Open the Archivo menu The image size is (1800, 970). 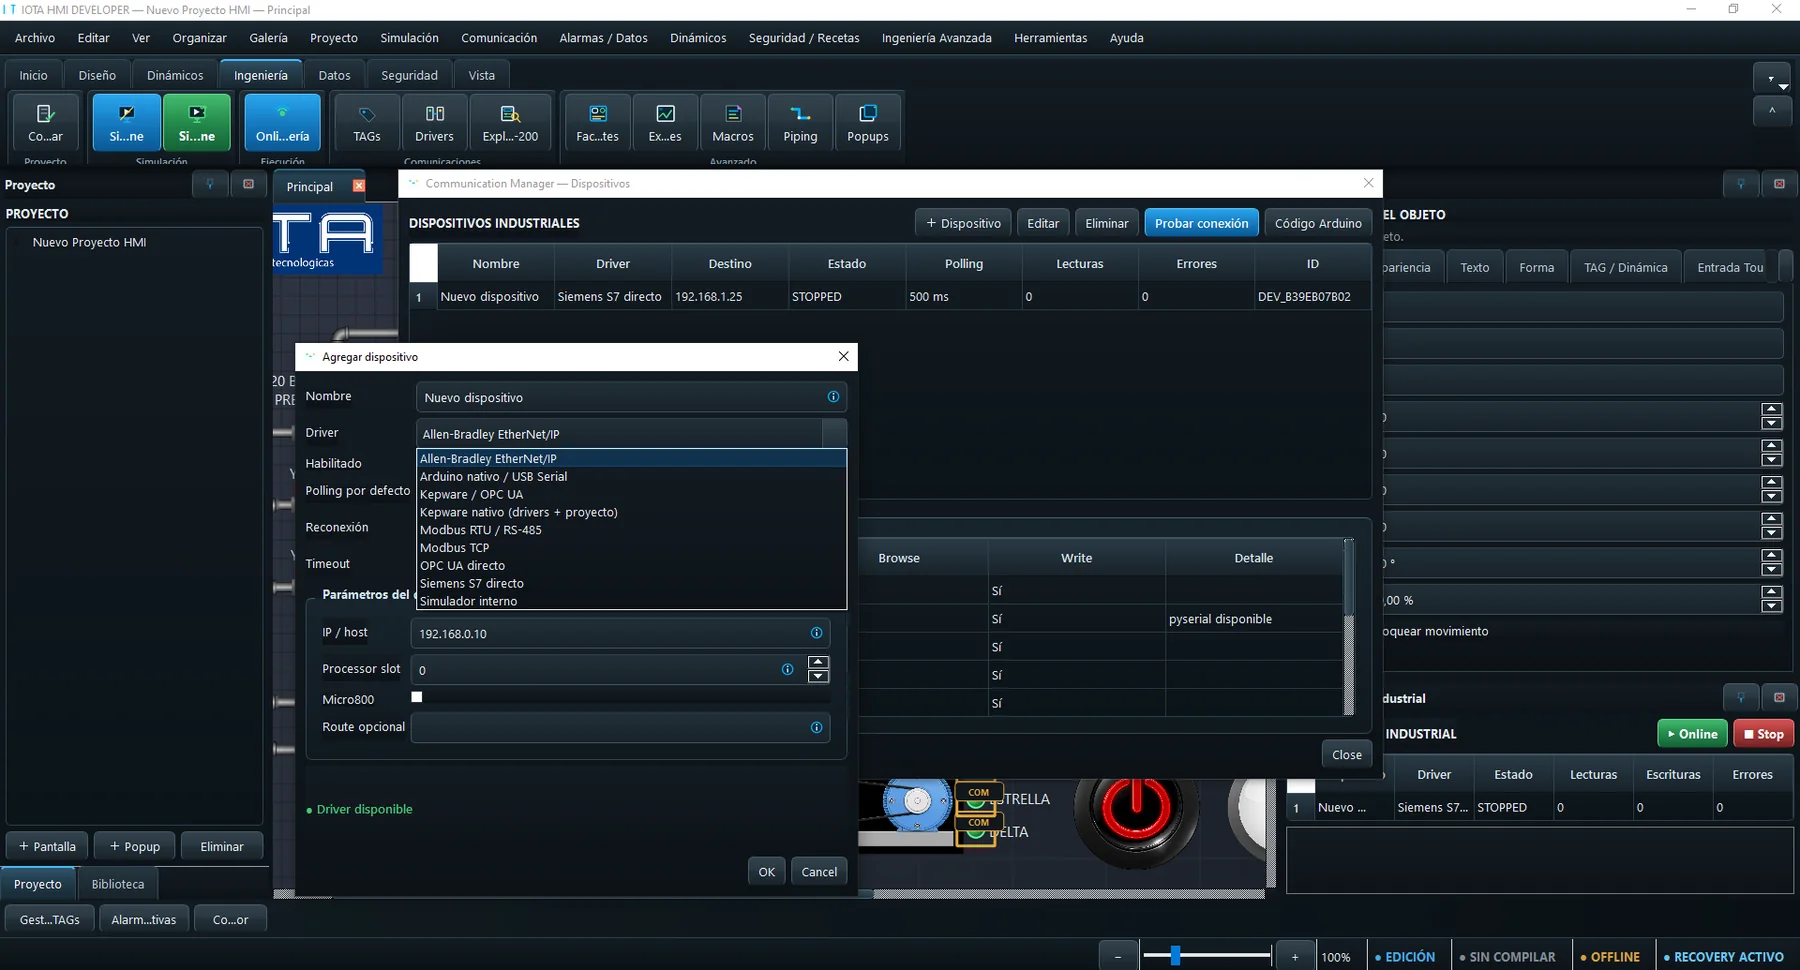35,38
